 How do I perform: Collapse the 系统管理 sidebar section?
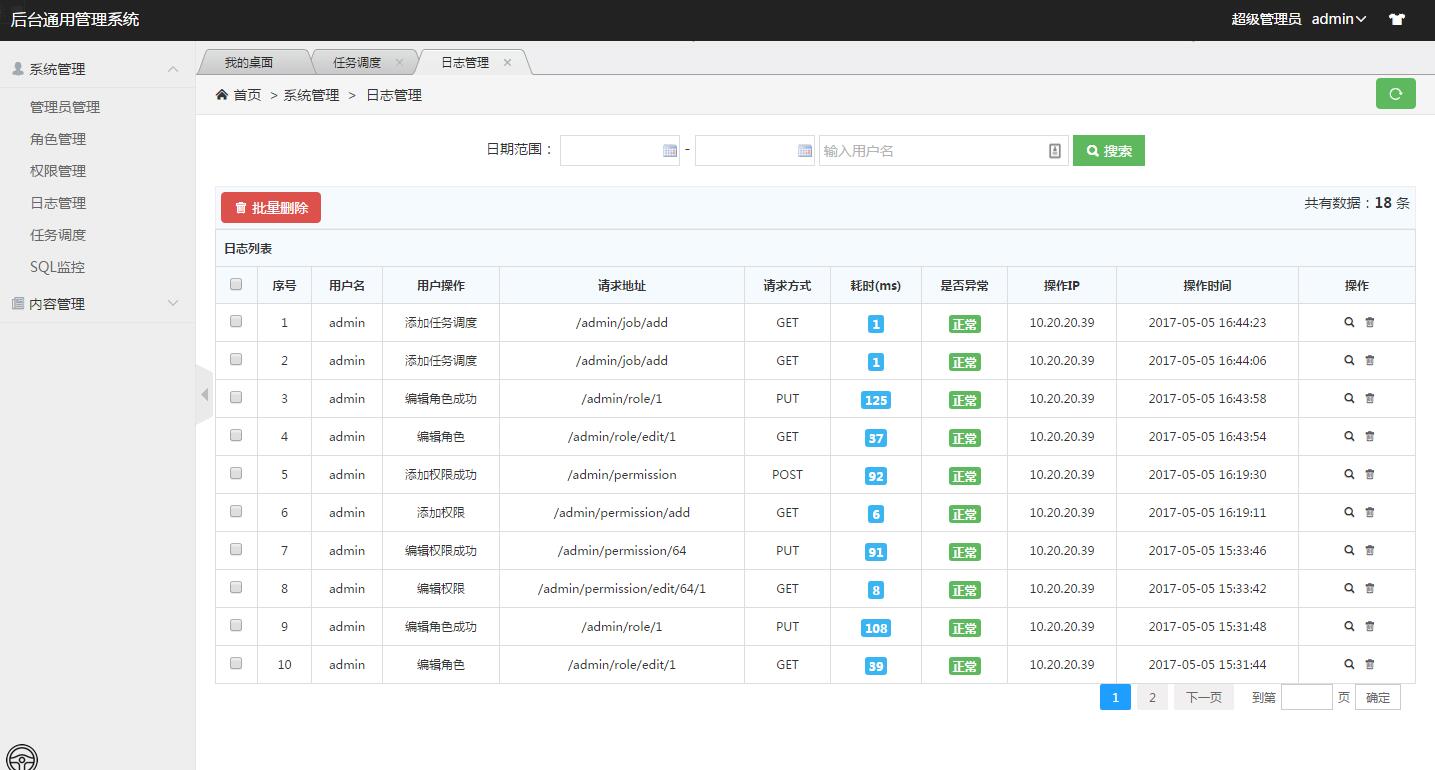97,69
